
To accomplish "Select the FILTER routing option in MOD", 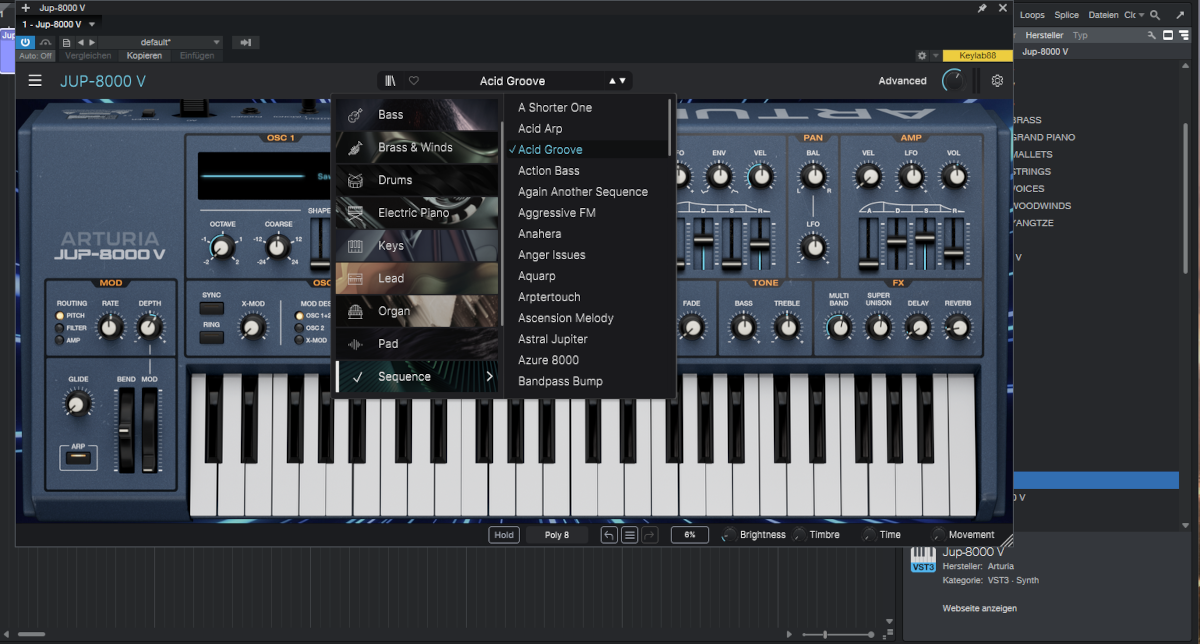I will [x=61, y=328].
